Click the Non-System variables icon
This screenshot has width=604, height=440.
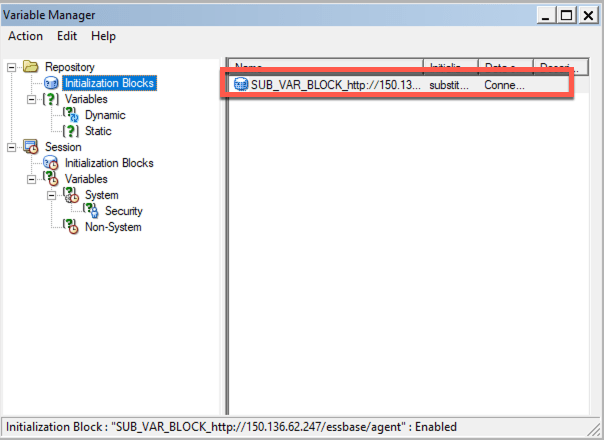[x=71, y=227]
